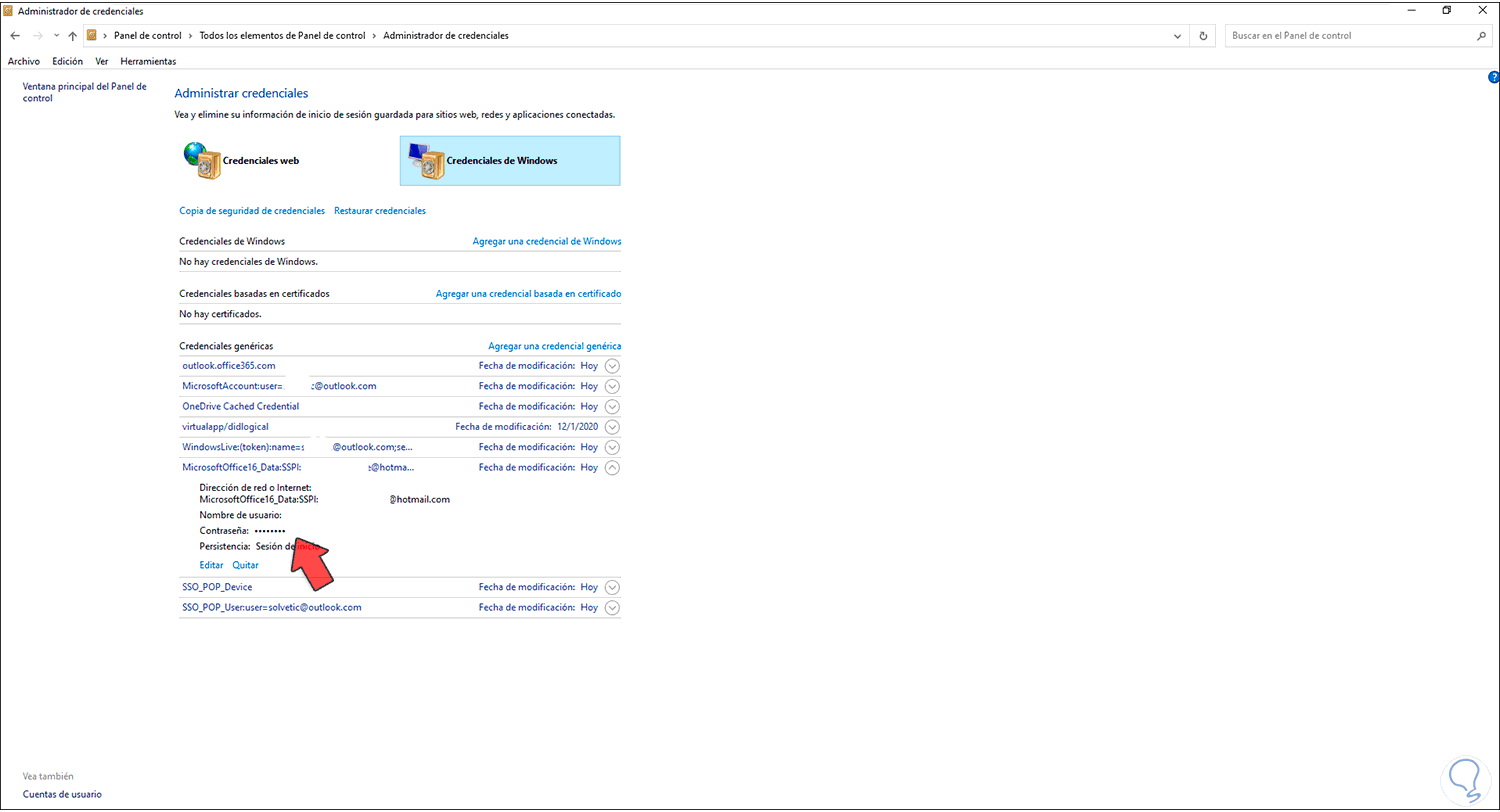Restore the window size

tap(1446, 11)
